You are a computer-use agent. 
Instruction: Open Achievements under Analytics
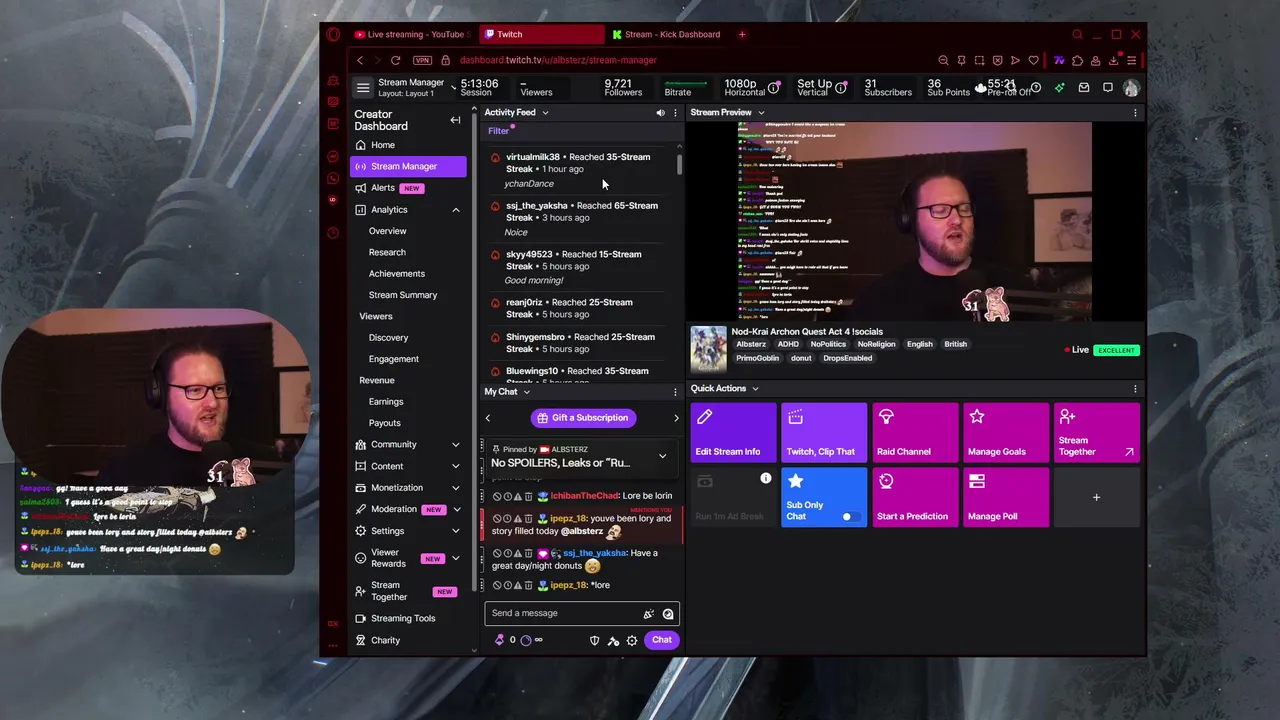coord(397,274)
